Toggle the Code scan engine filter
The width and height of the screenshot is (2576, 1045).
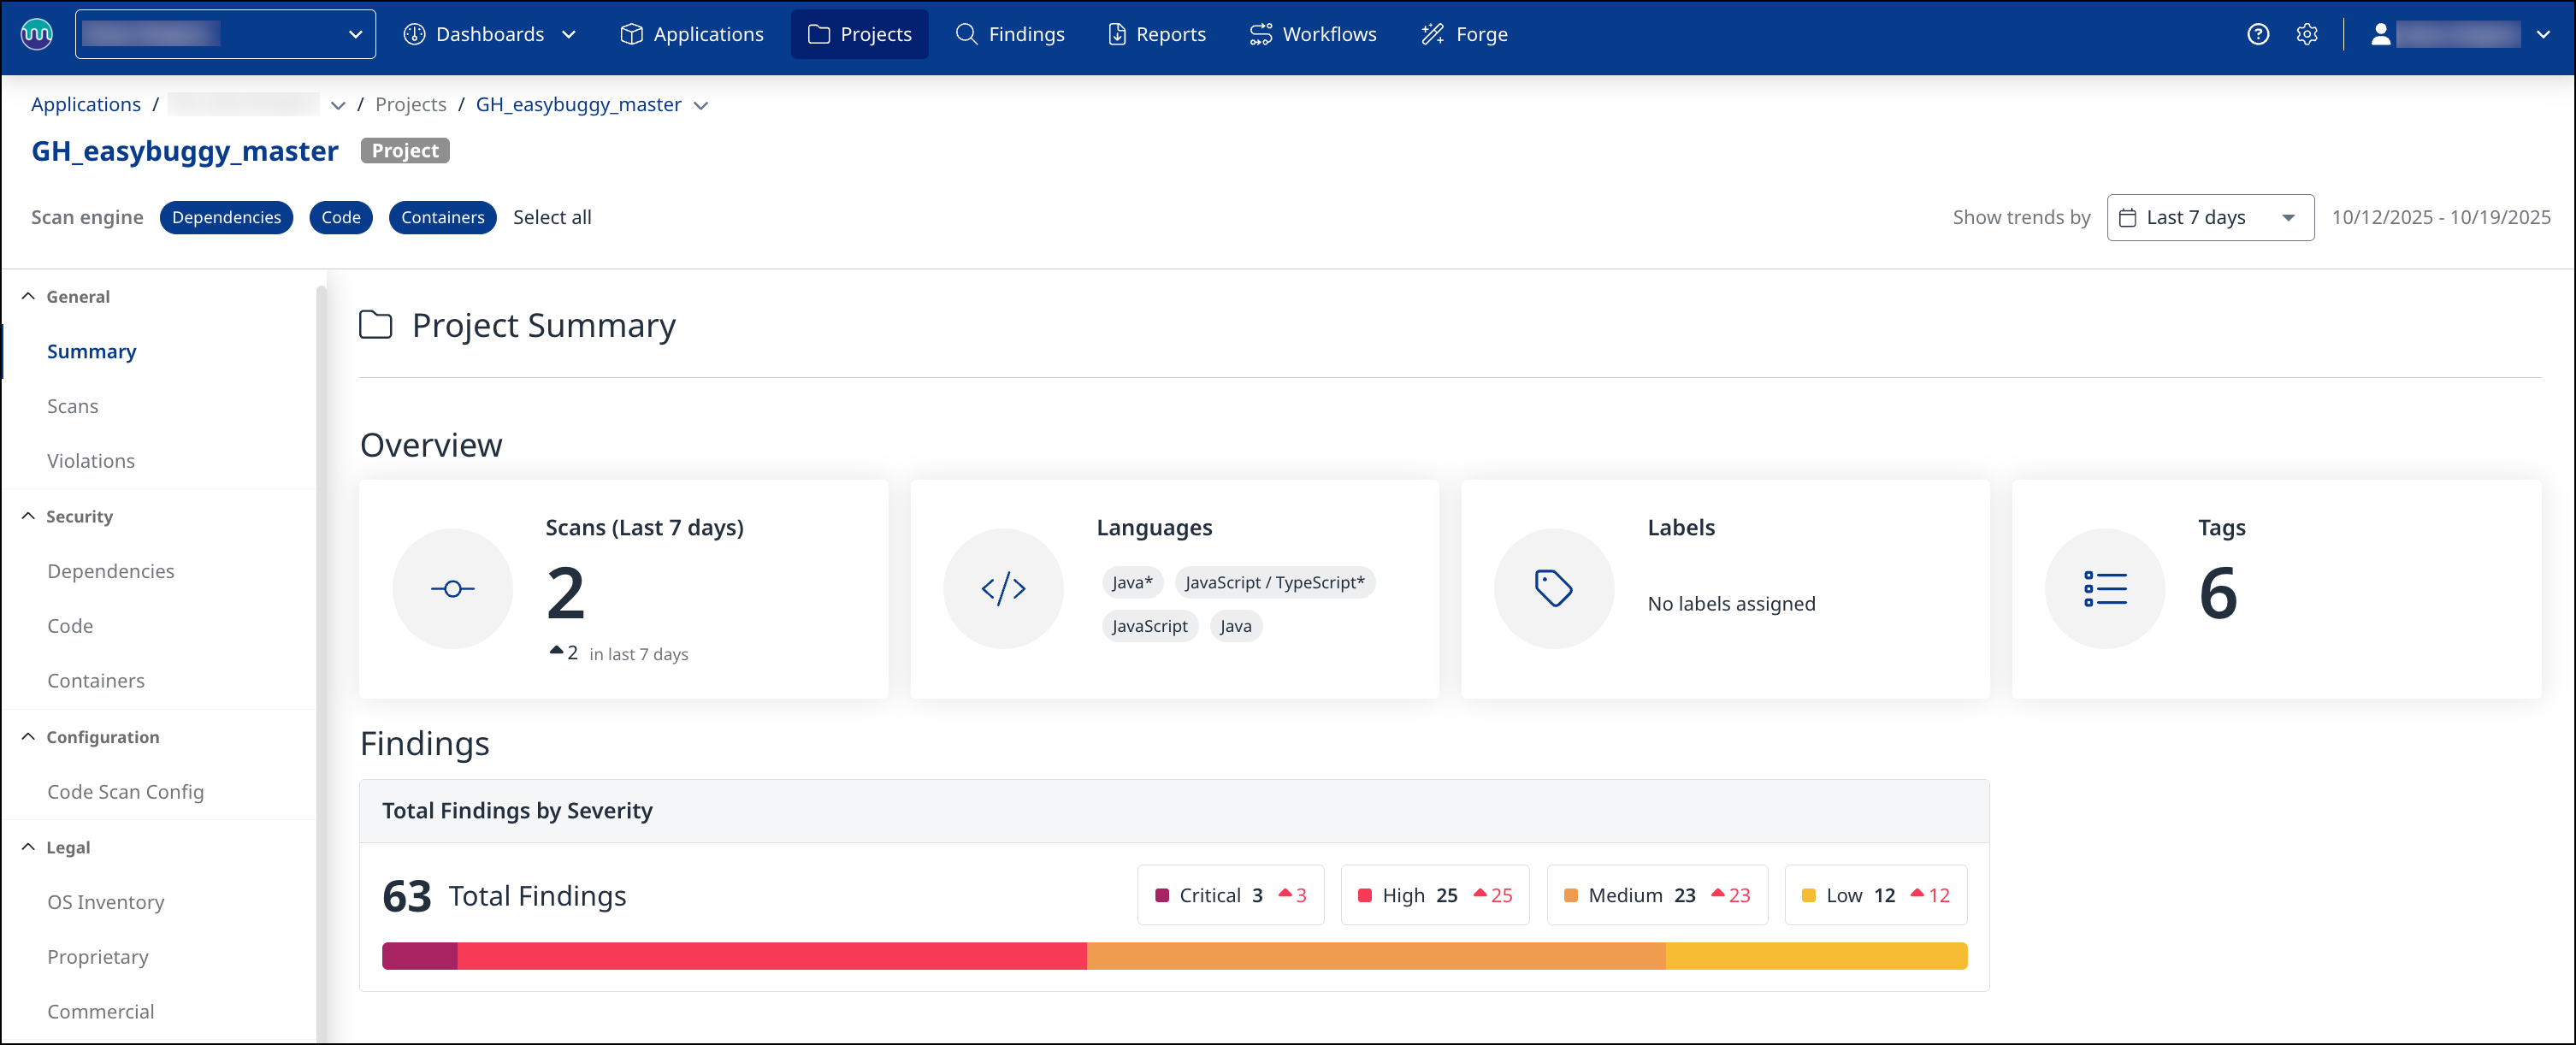point(340,217)
